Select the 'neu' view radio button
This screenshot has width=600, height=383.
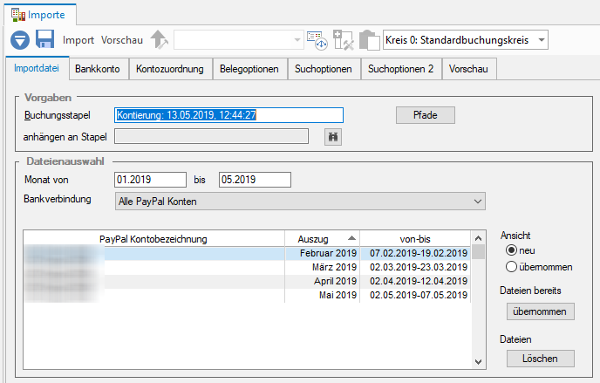pos(511,251)
